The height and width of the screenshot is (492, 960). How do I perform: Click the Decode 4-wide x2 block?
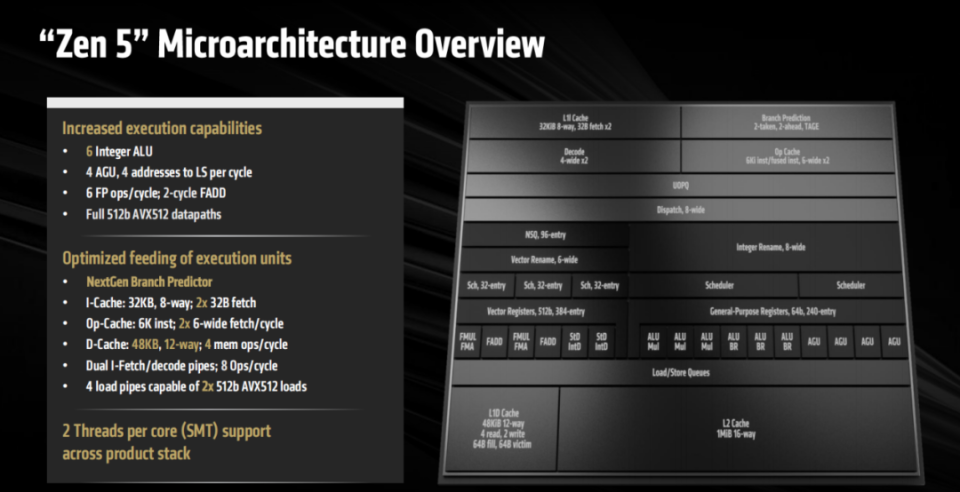[x=573, y=155]
